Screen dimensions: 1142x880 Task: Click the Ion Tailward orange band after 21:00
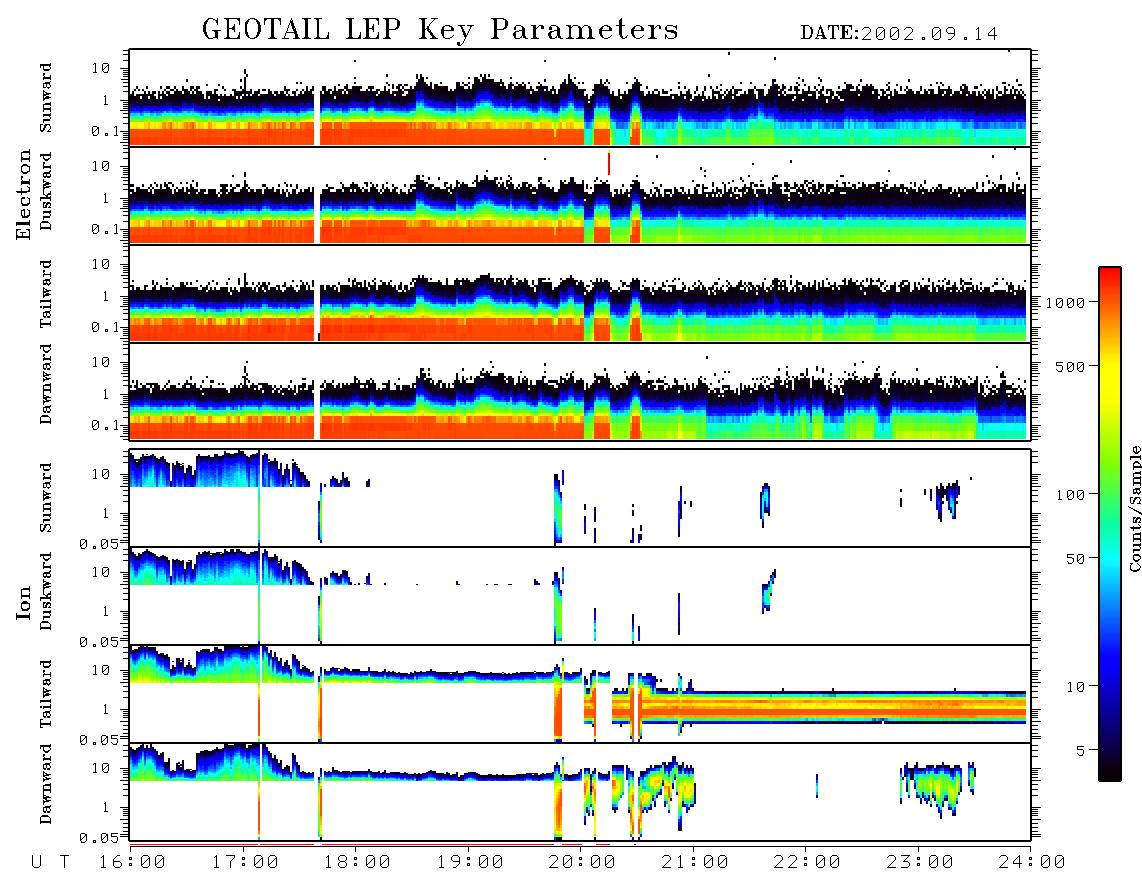[859, 707]
